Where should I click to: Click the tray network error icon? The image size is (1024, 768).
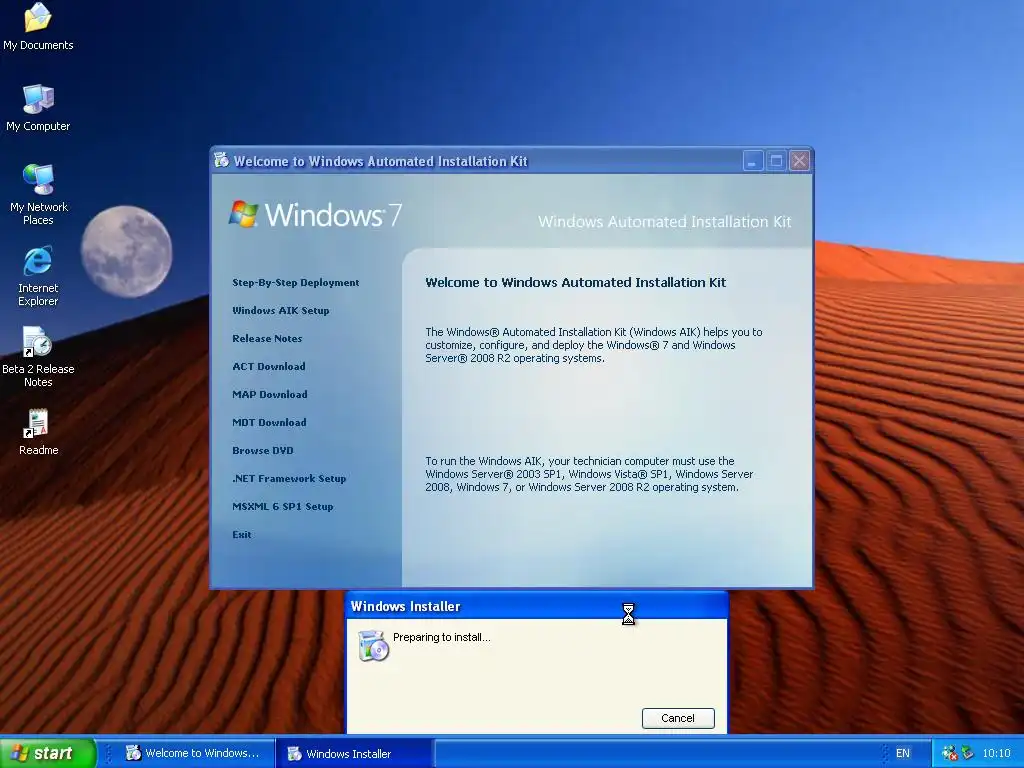(x=950, y=754)
